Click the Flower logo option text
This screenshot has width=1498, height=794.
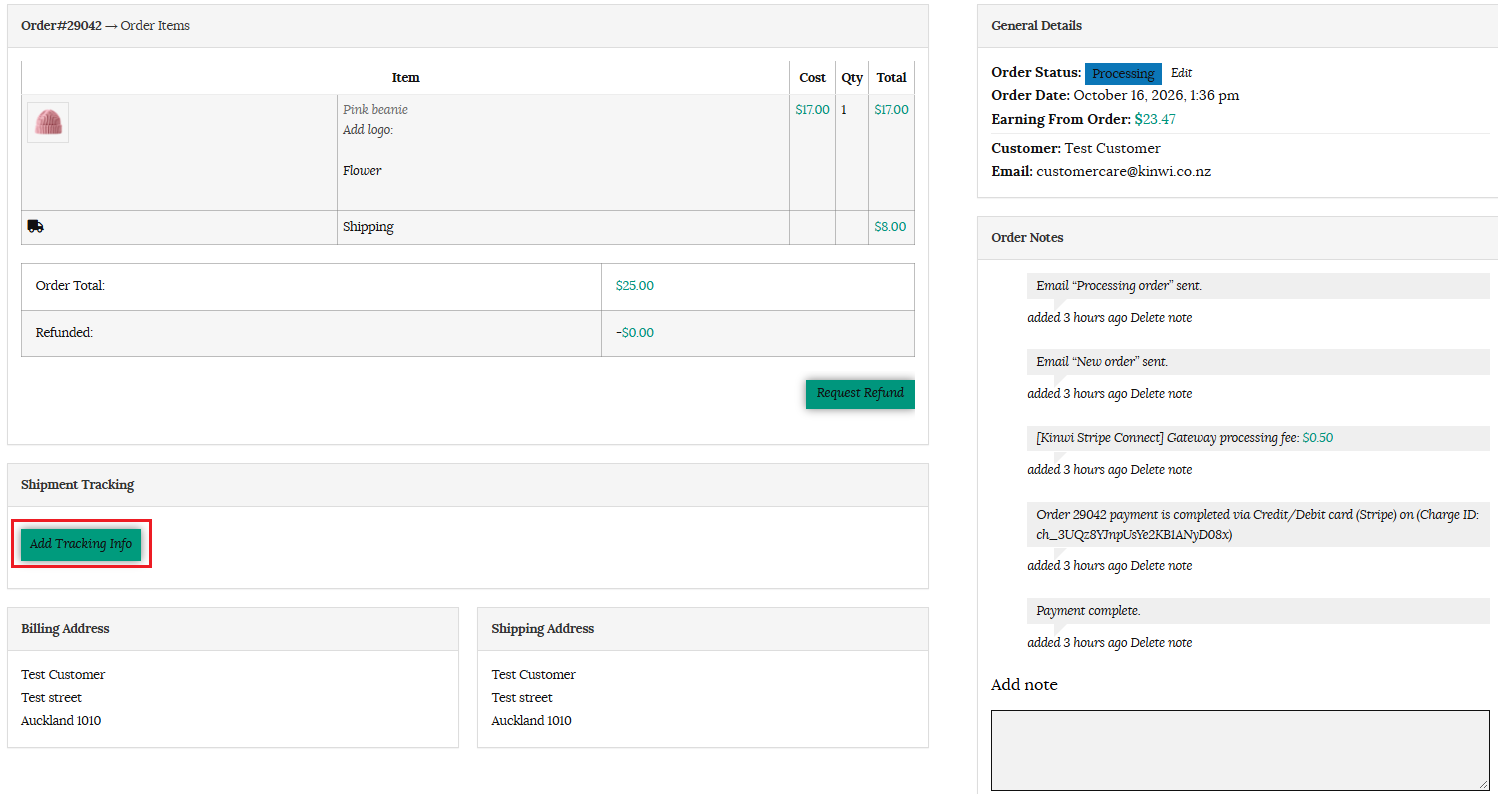(x=362, y=171)
